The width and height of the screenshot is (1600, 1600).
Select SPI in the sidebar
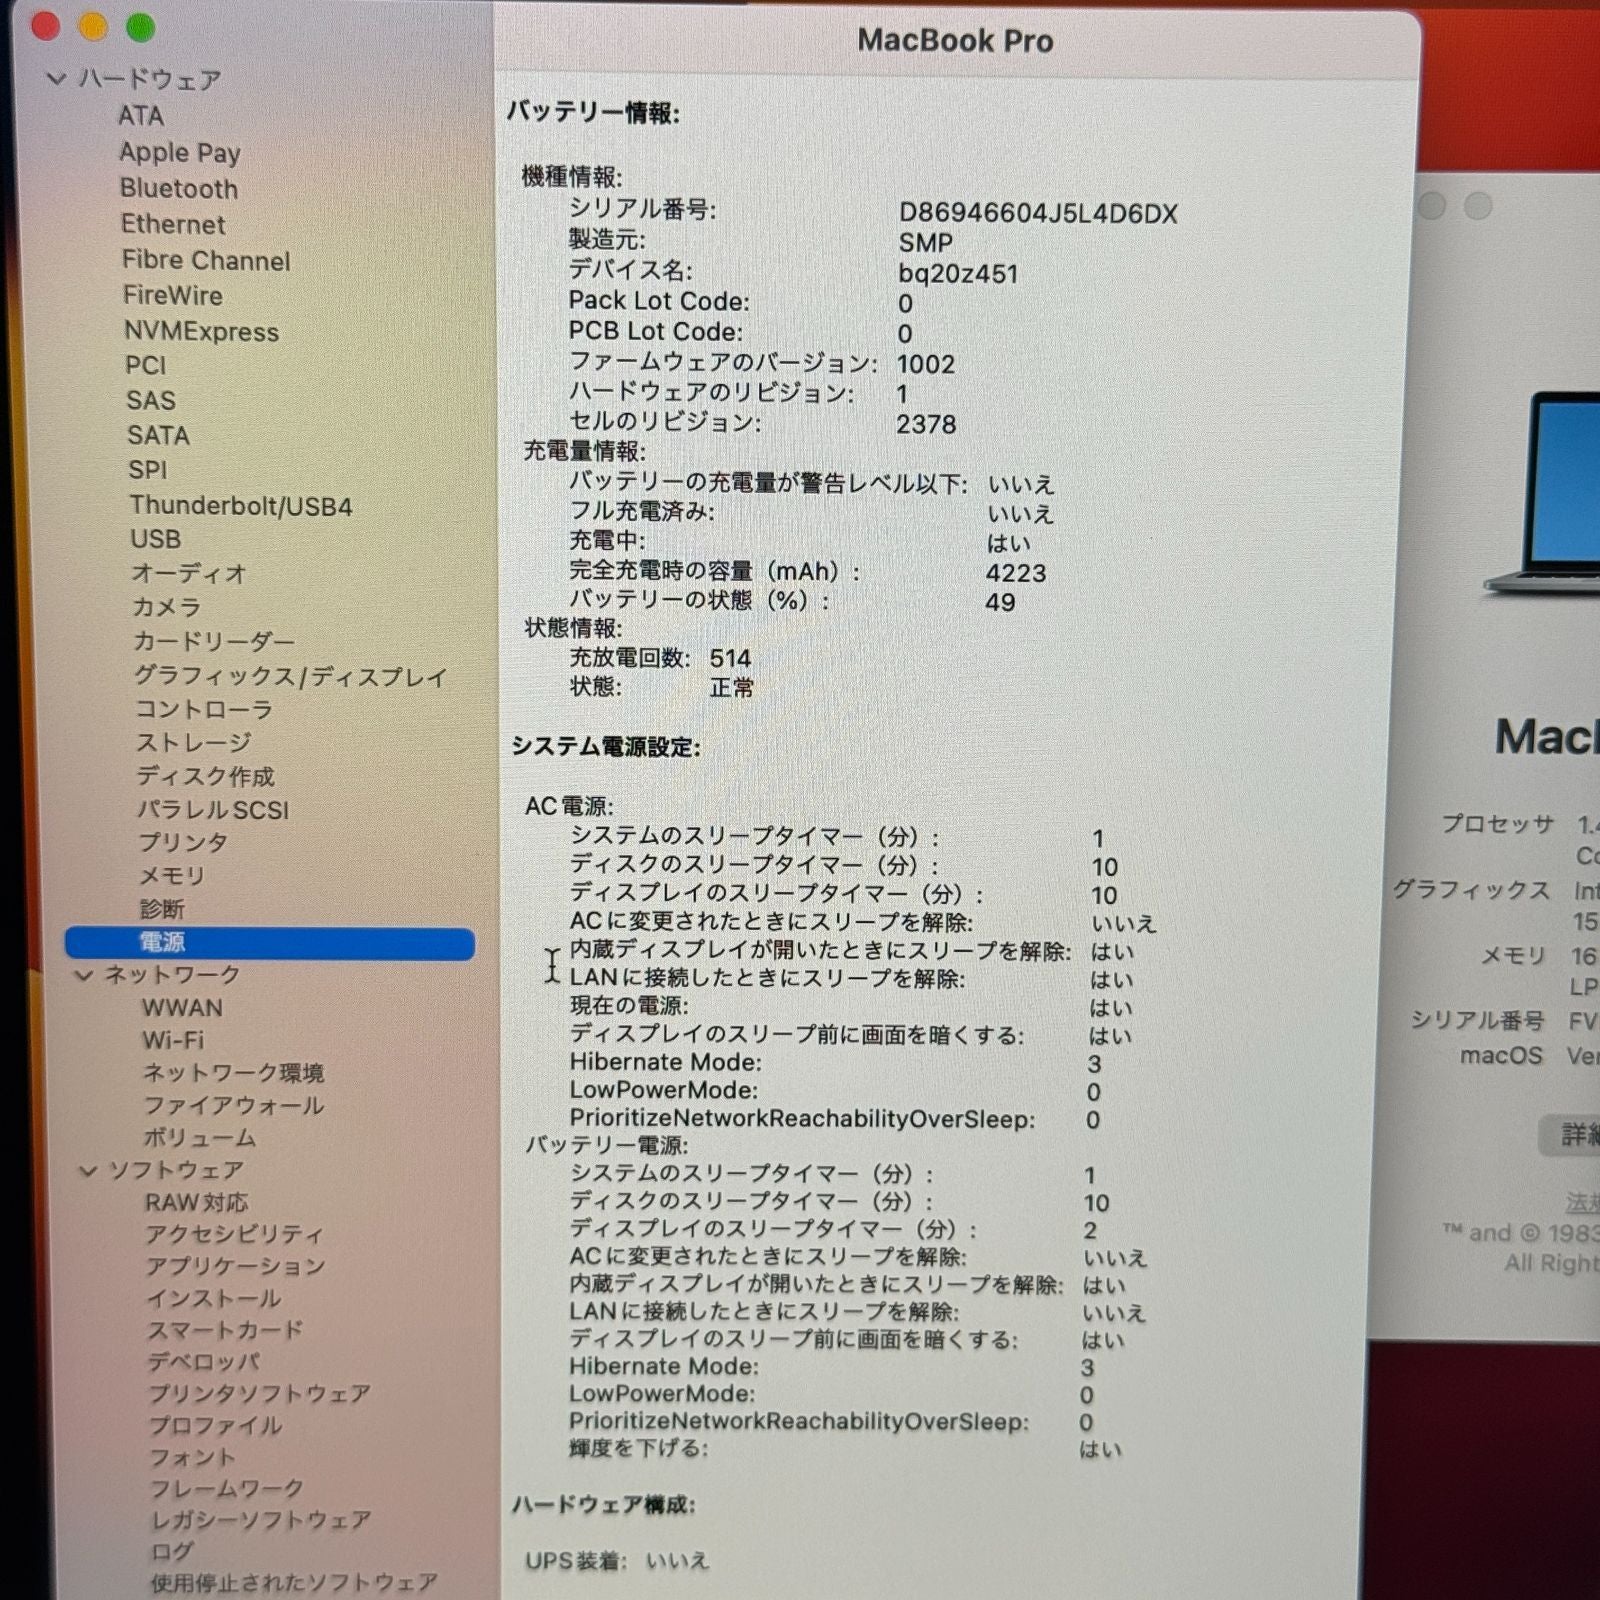pos(147,470)
